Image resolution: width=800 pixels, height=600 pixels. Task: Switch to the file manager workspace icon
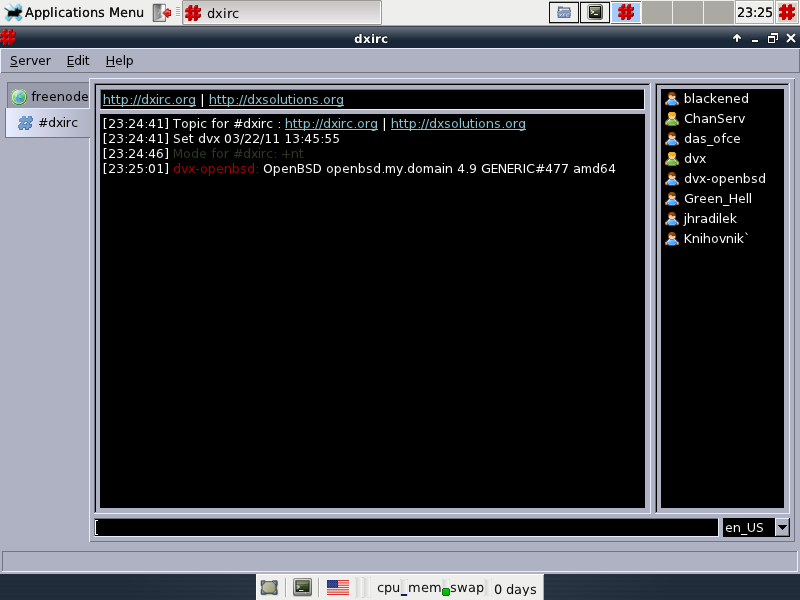564,12
